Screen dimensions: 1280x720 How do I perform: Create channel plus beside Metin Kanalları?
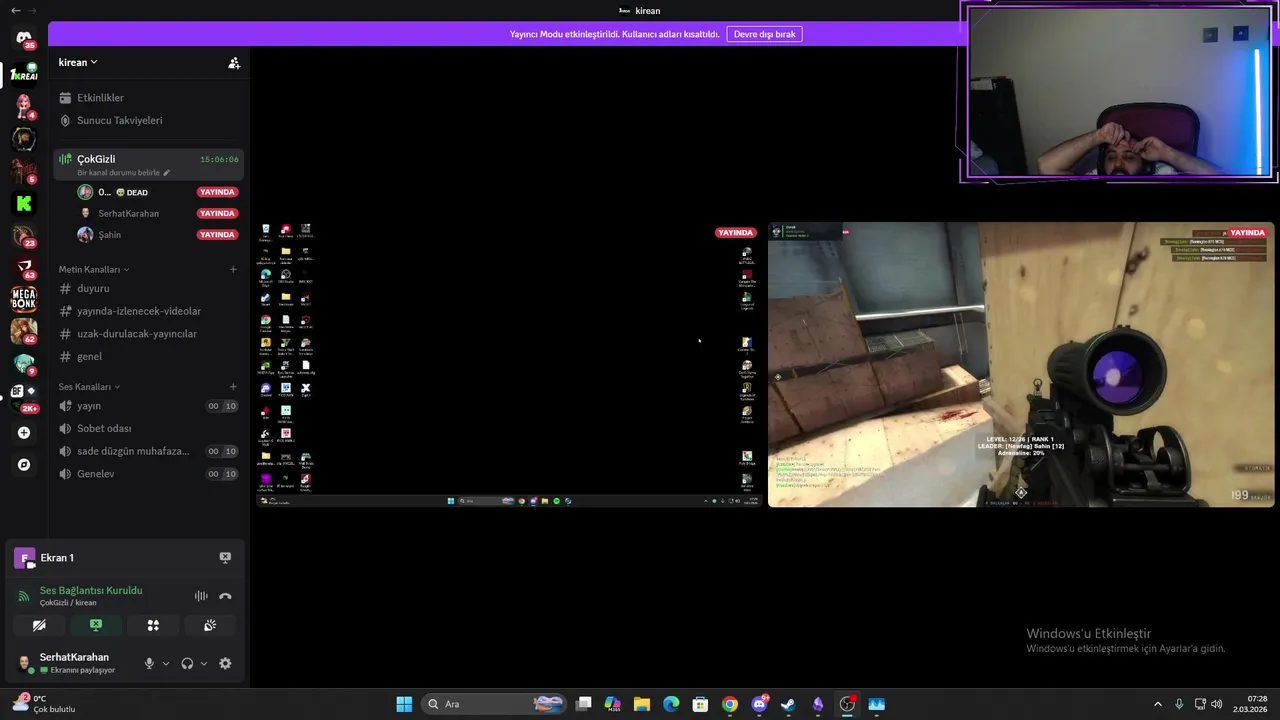[233, 269]
